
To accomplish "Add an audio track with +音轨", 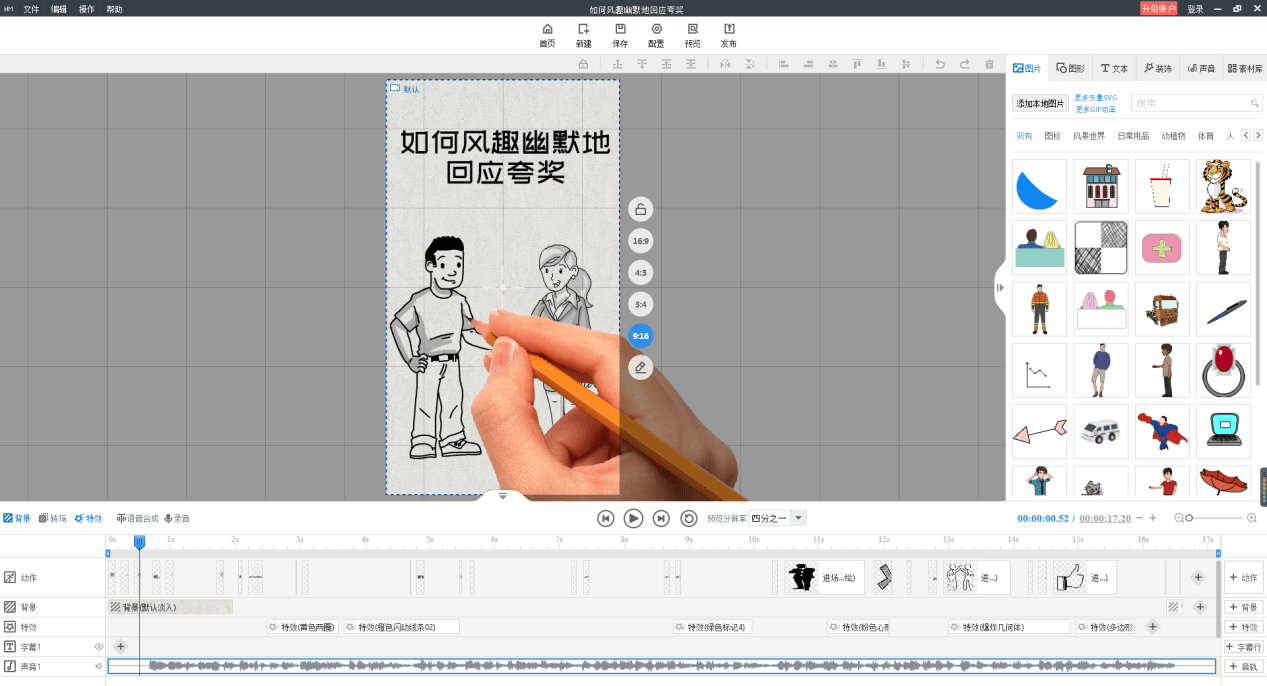I will tap(1243, 666).
